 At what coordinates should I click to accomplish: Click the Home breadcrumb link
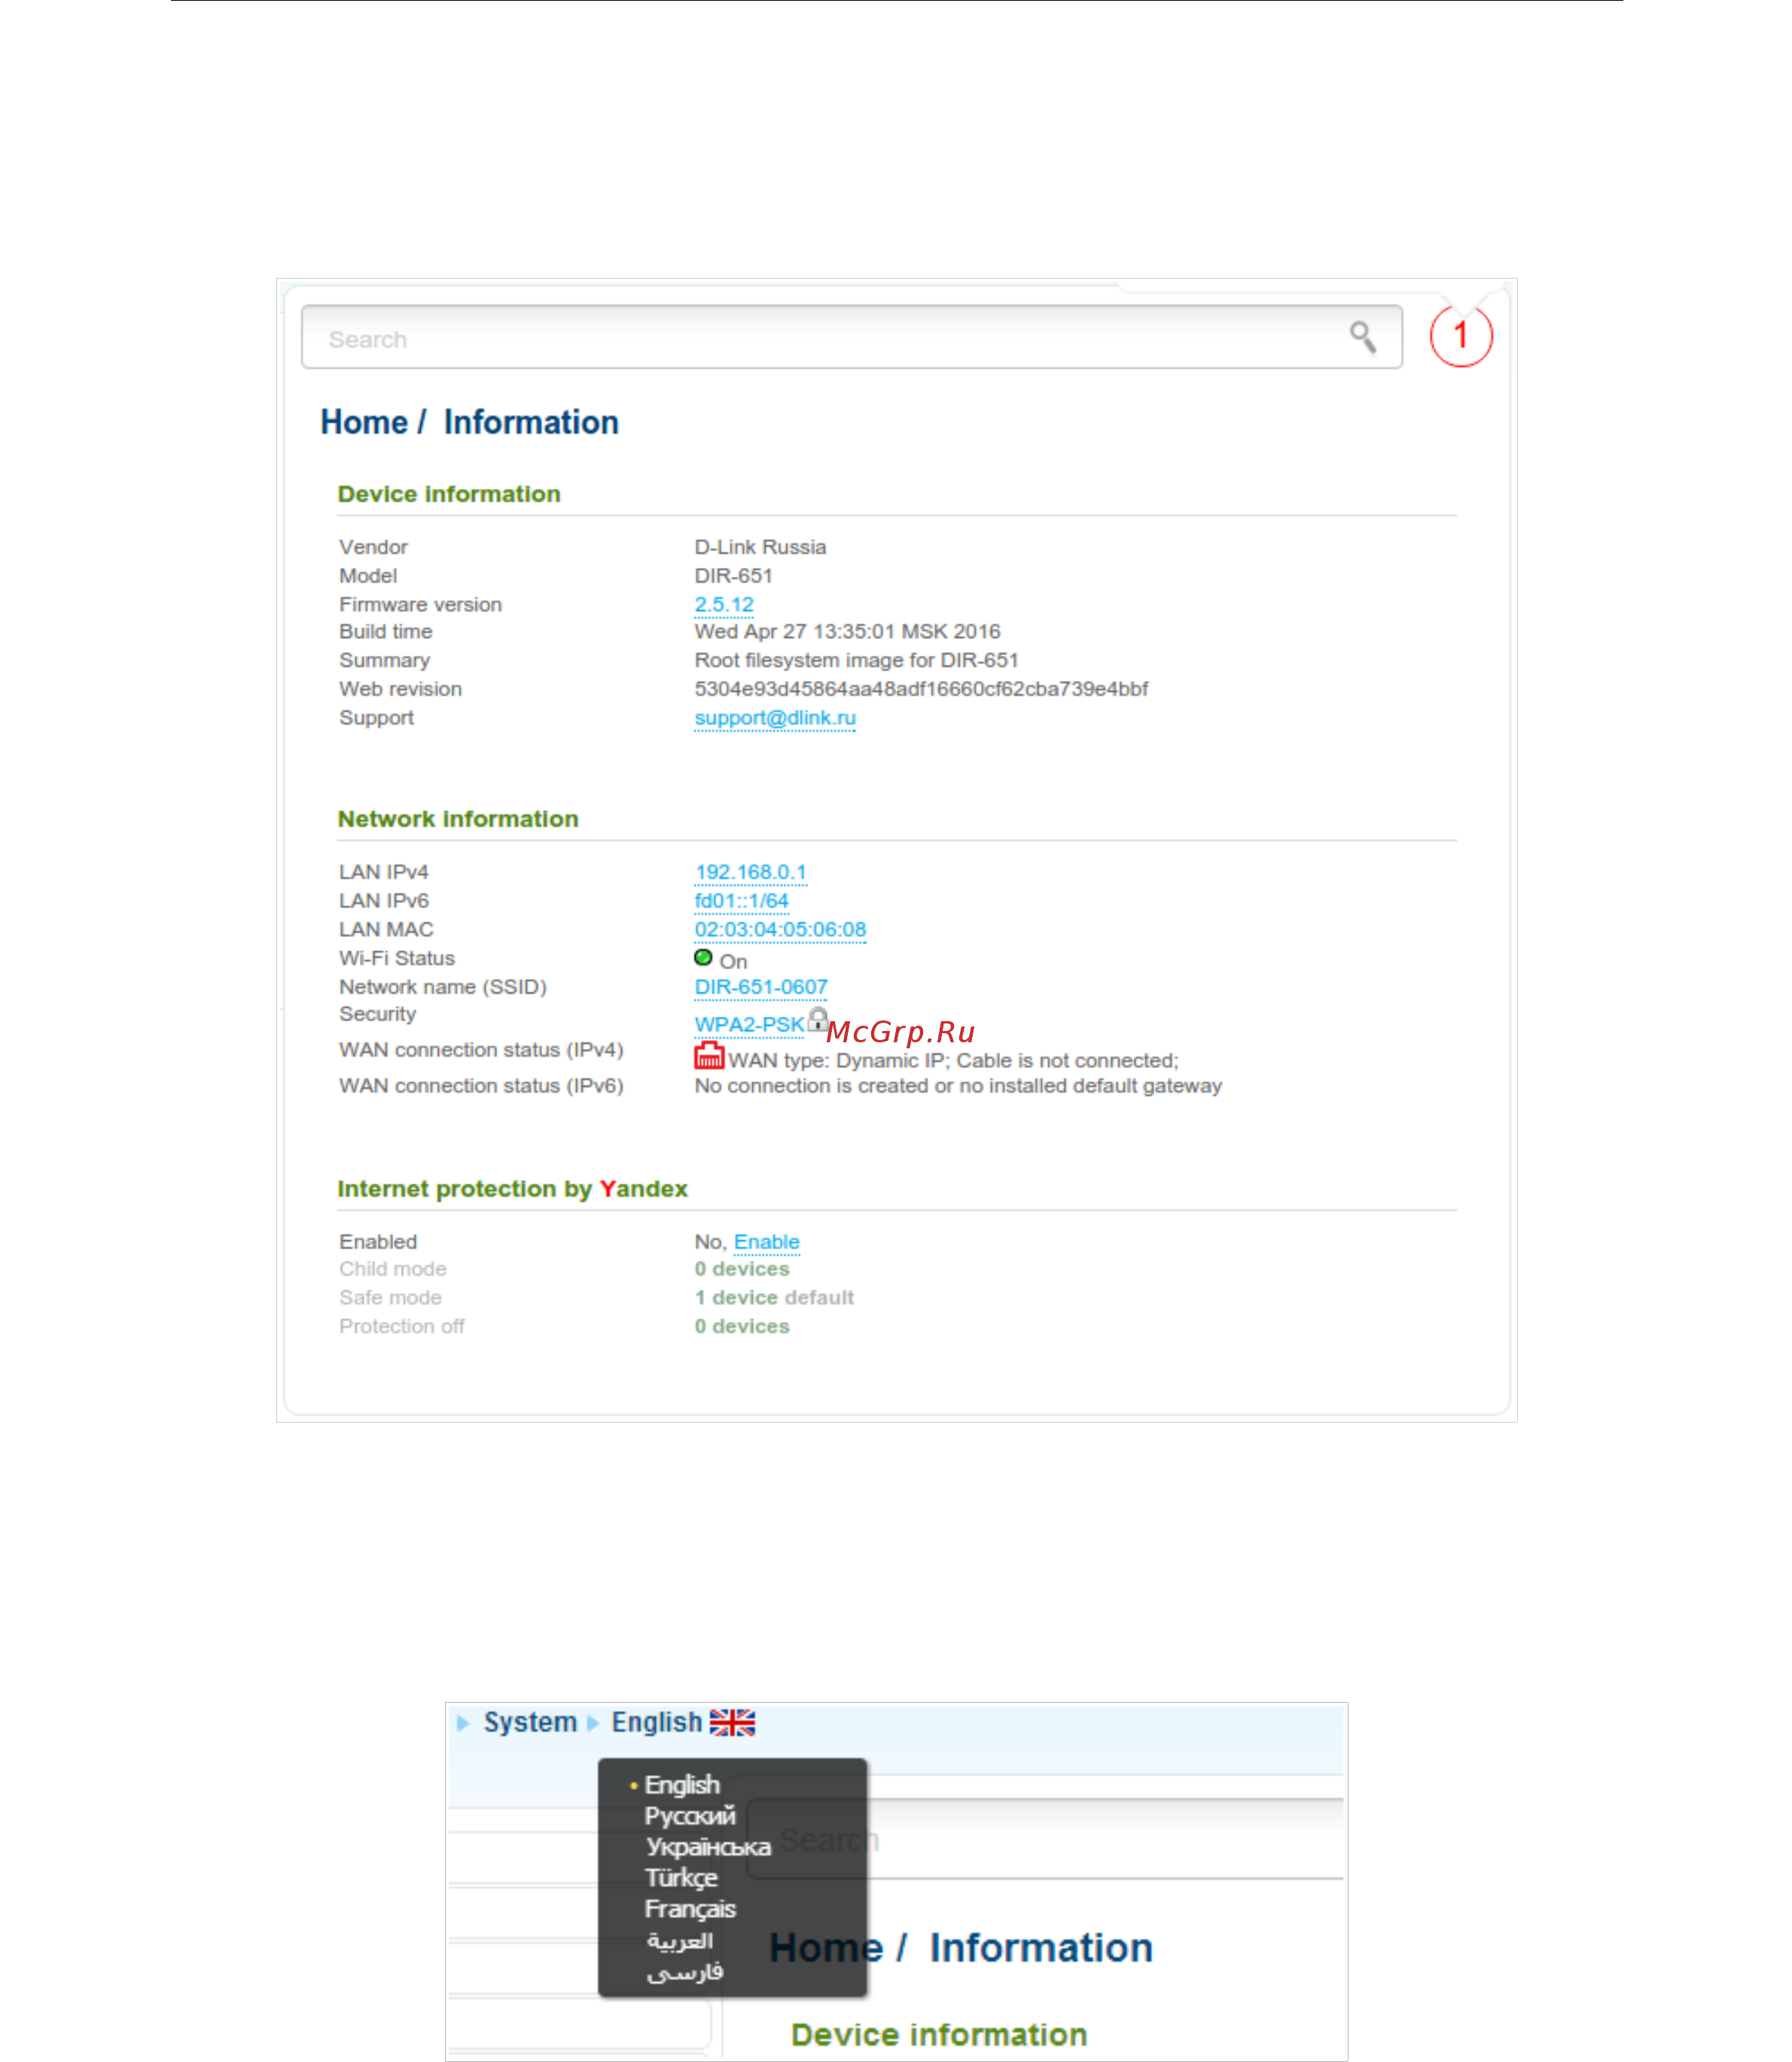[364, 422]
